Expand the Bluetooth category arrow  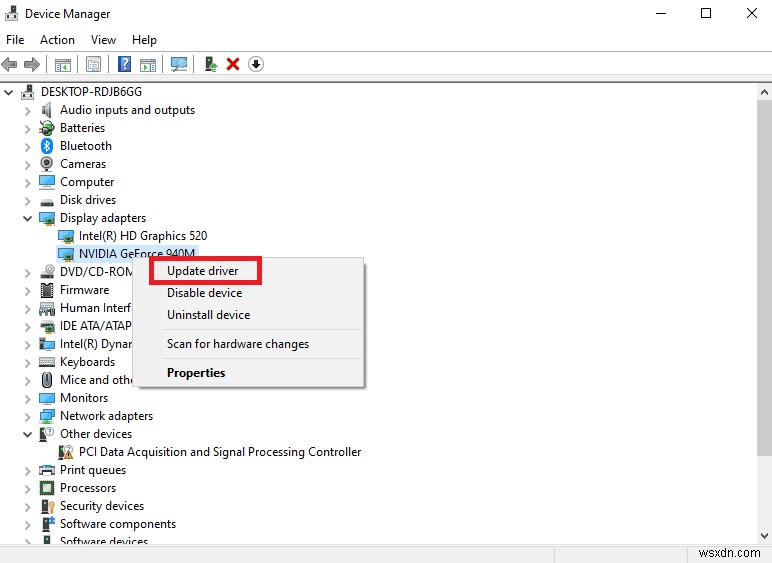[x=28, y=147]
